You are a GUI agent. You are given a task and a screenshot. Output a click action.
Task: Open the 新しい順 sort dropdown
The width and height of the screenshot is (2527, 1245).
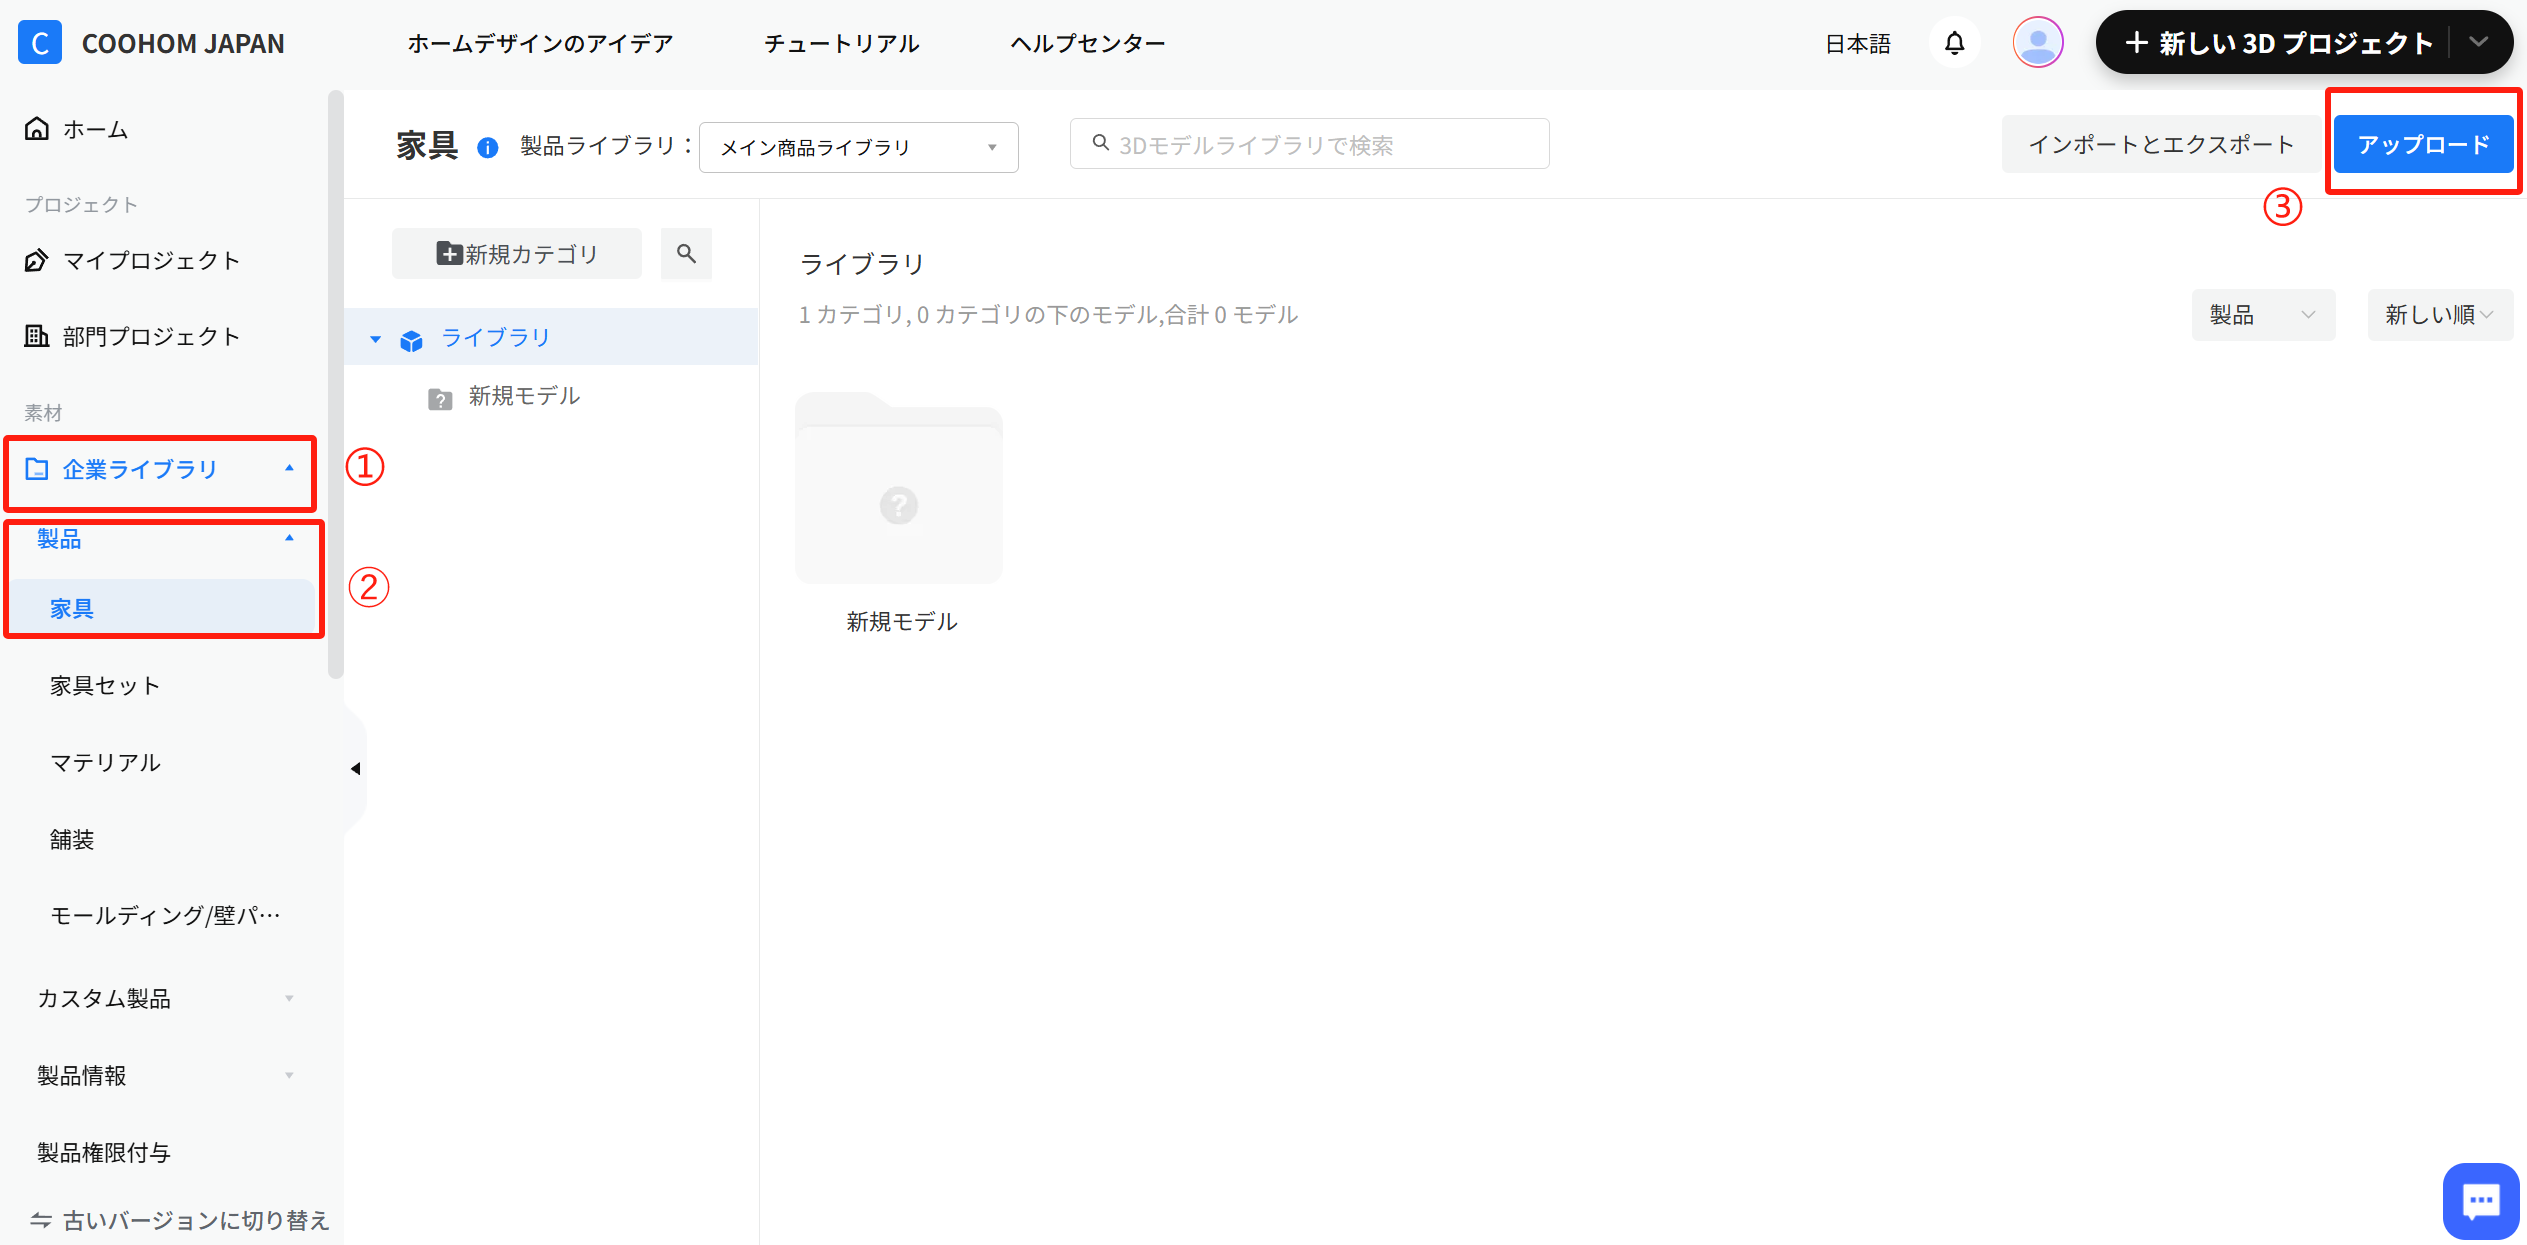coord(2439,315)
